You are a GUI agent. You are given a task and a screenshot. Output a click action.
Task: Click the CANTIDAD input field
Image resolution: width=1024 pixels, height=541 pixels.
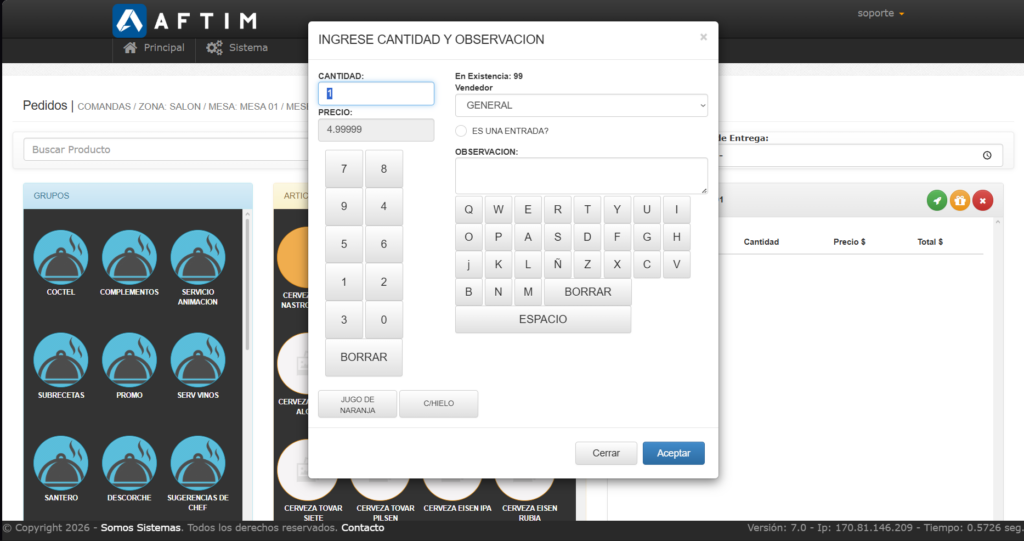(x=376, y=94)
